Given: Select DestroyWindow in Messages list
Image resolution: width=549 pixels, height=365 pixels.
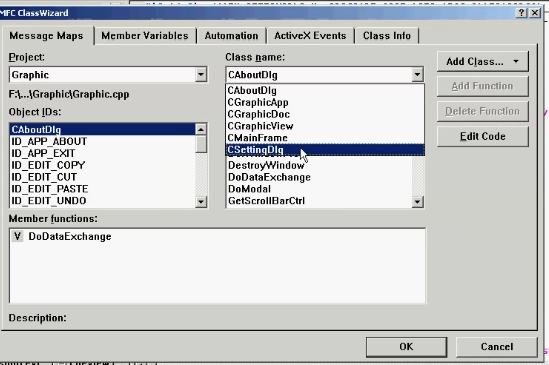Looking at the screenshot, I should 319,165.
